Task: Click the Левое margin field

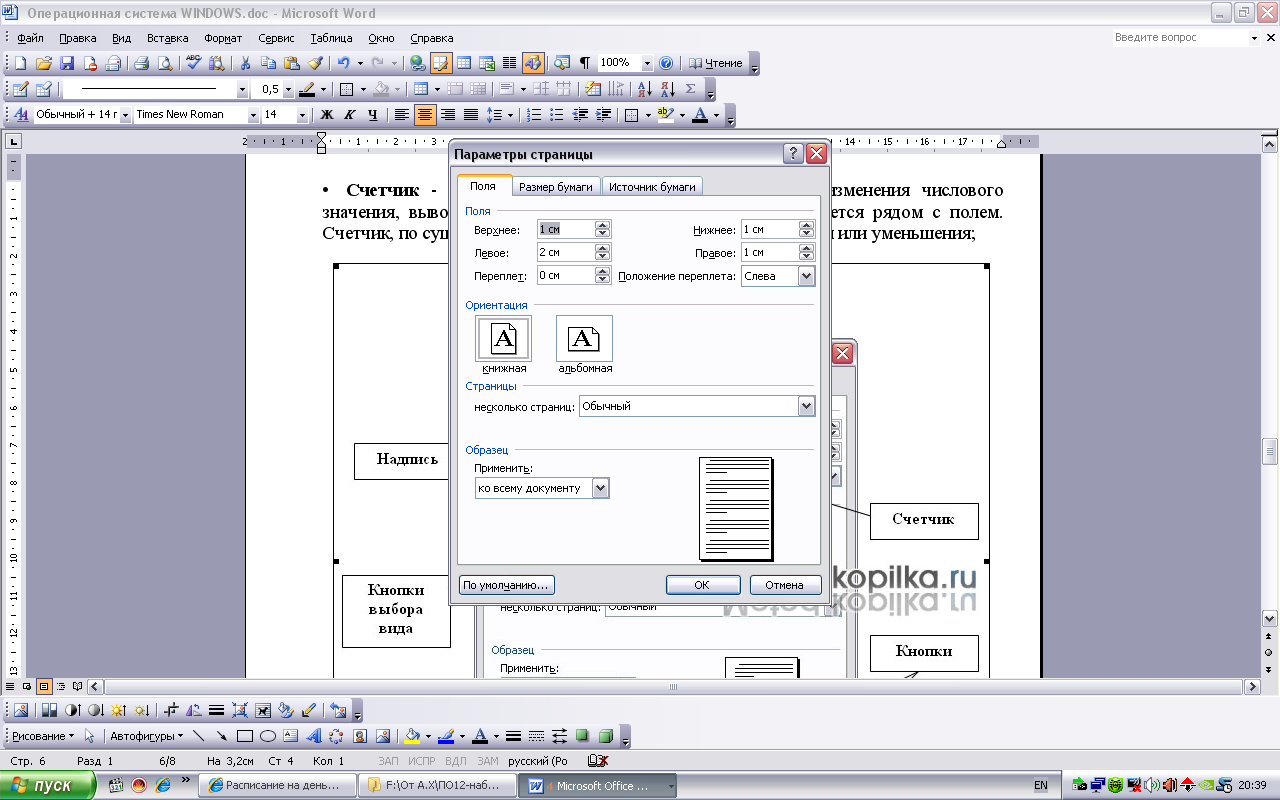Action: (x=566, y=253)
